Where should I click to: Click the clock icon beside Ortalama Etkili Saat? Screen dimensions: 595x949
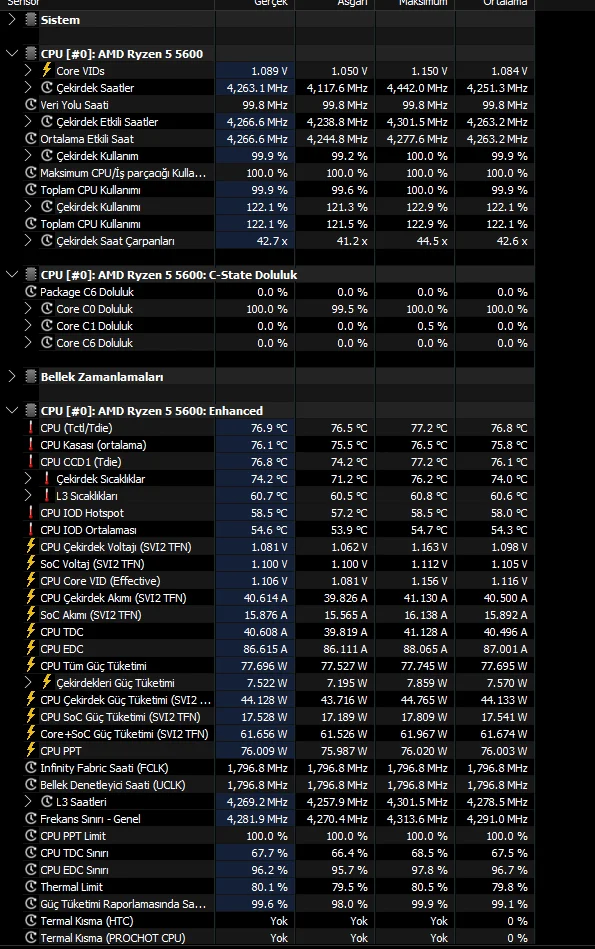point(31,139)
